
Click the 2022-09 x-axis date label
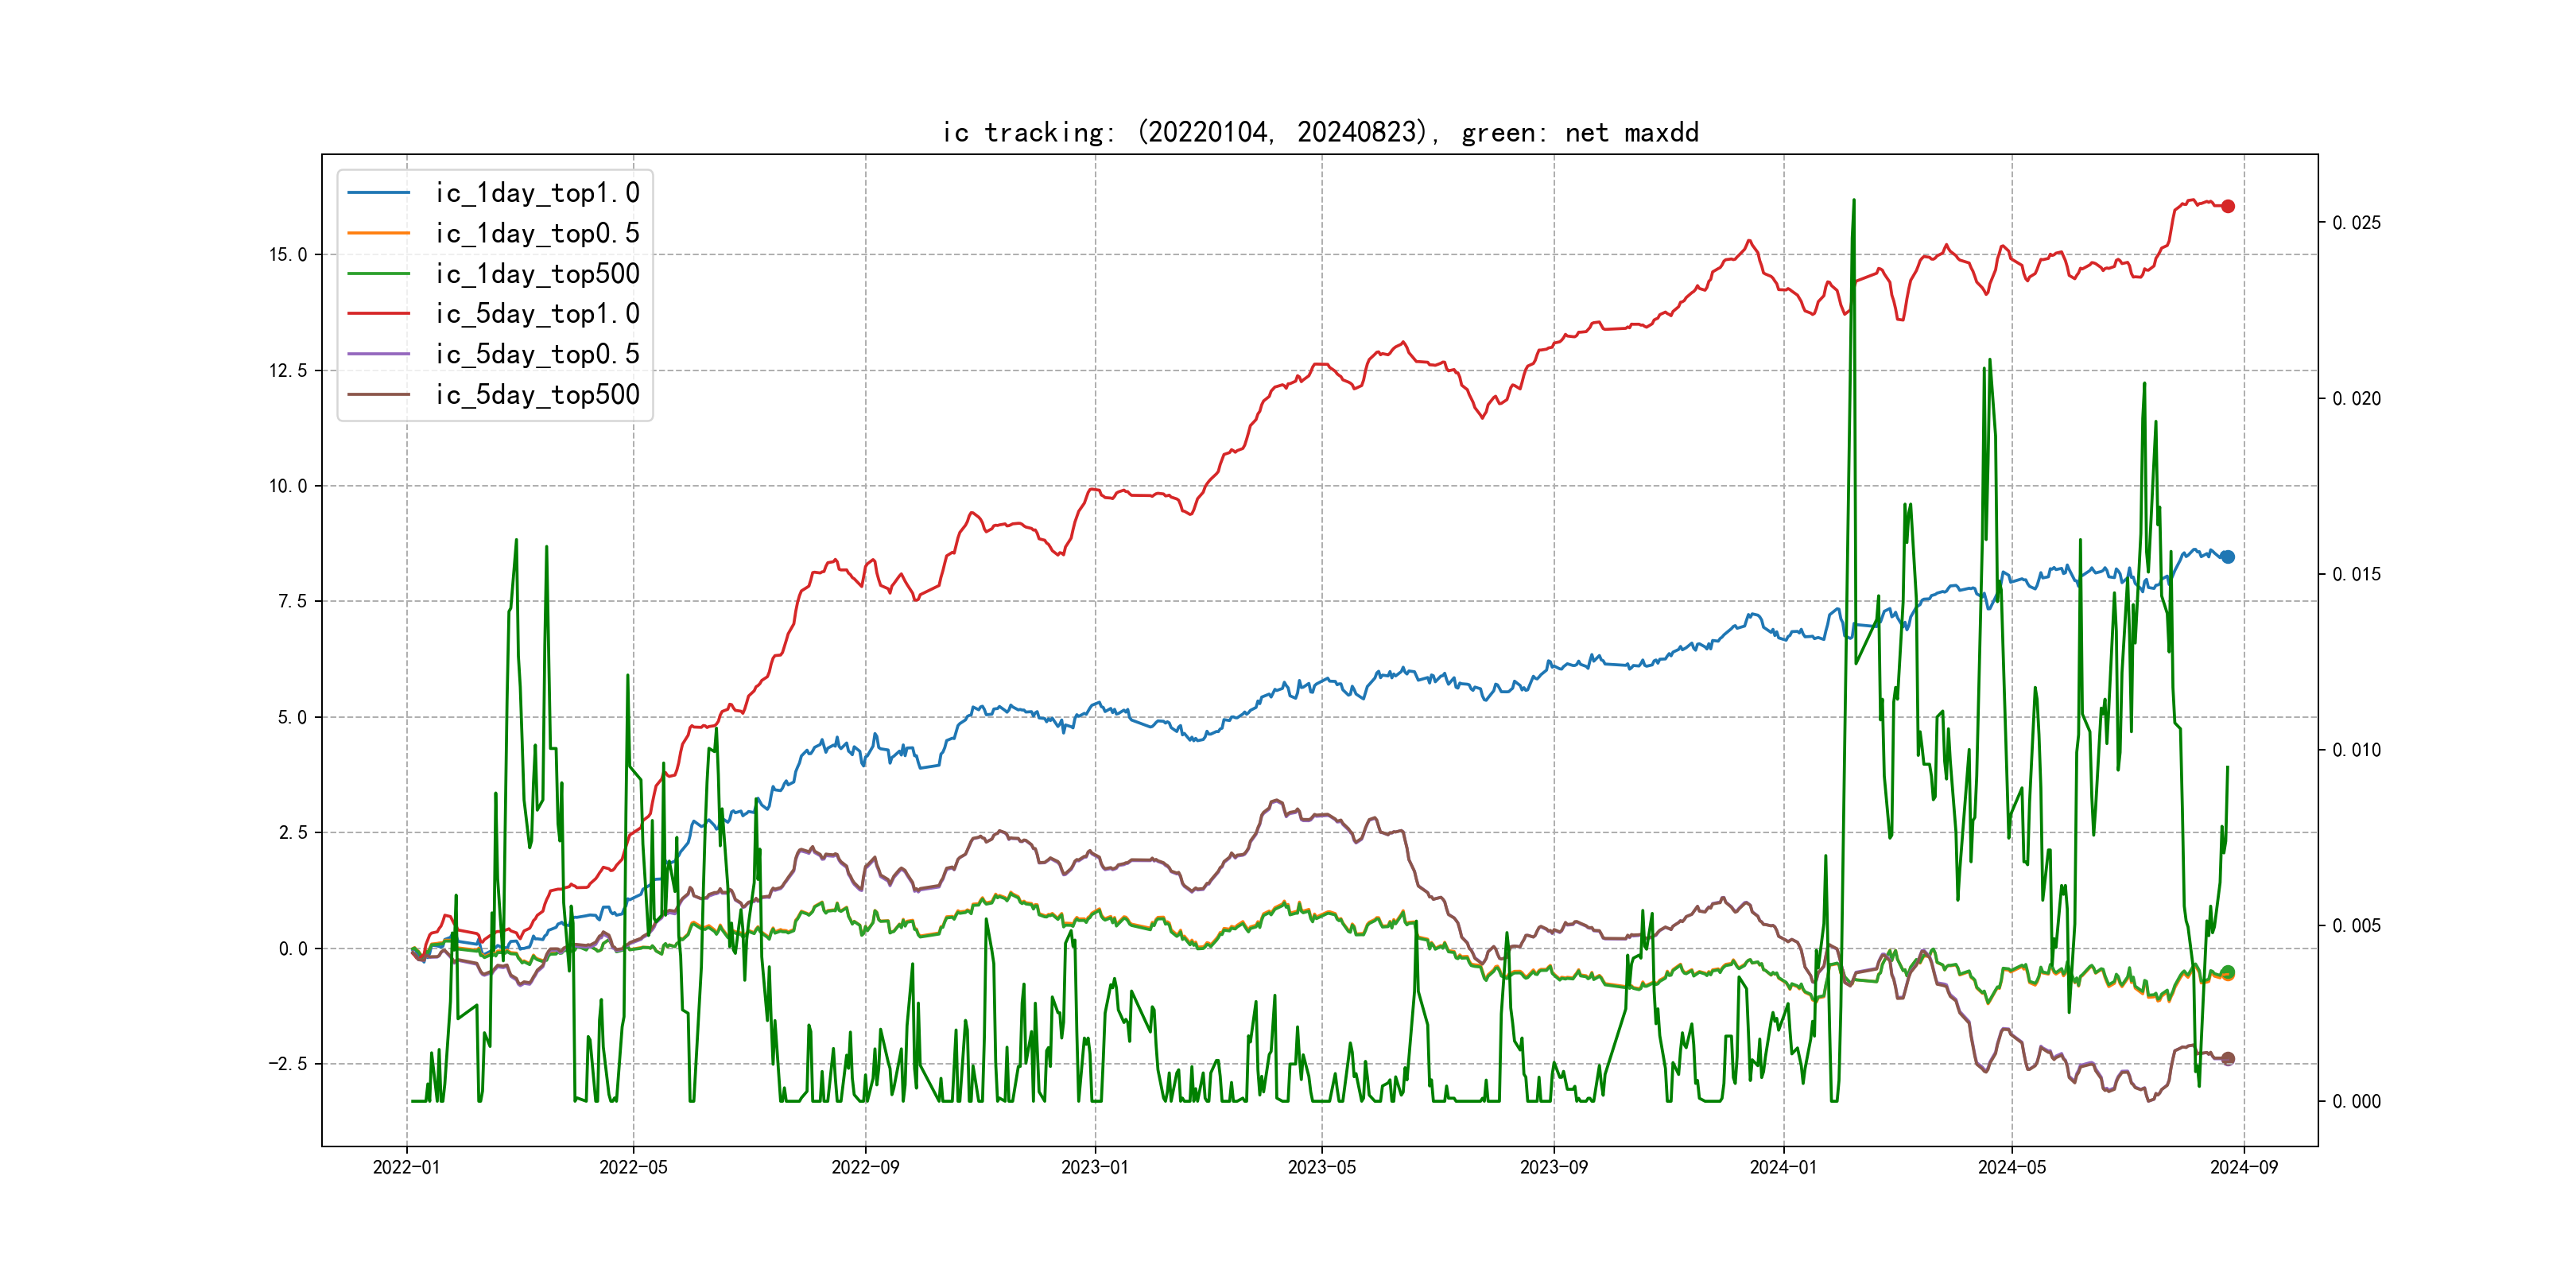point(865,1167)
